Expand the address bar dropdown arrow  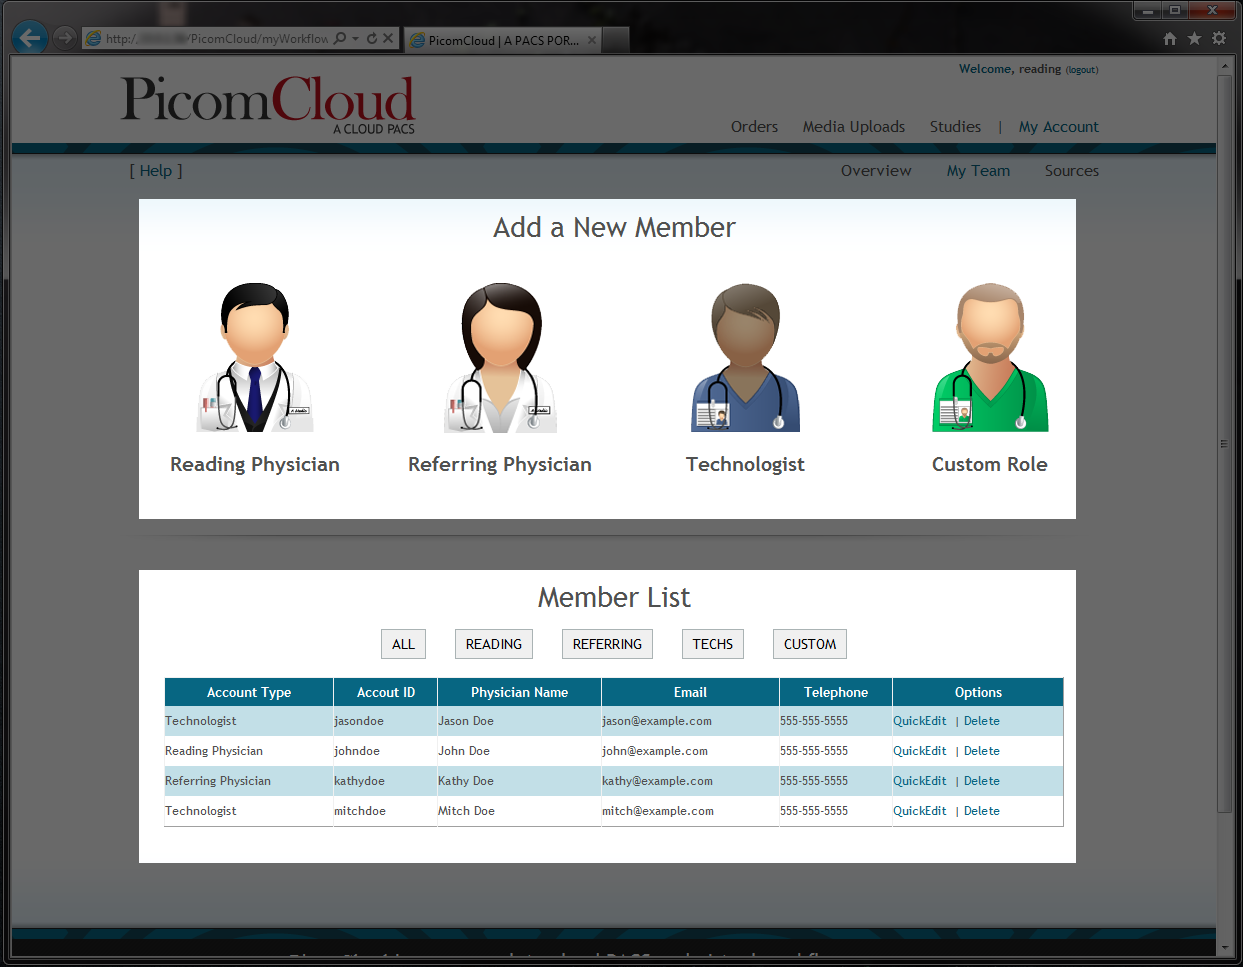(356, 39)
